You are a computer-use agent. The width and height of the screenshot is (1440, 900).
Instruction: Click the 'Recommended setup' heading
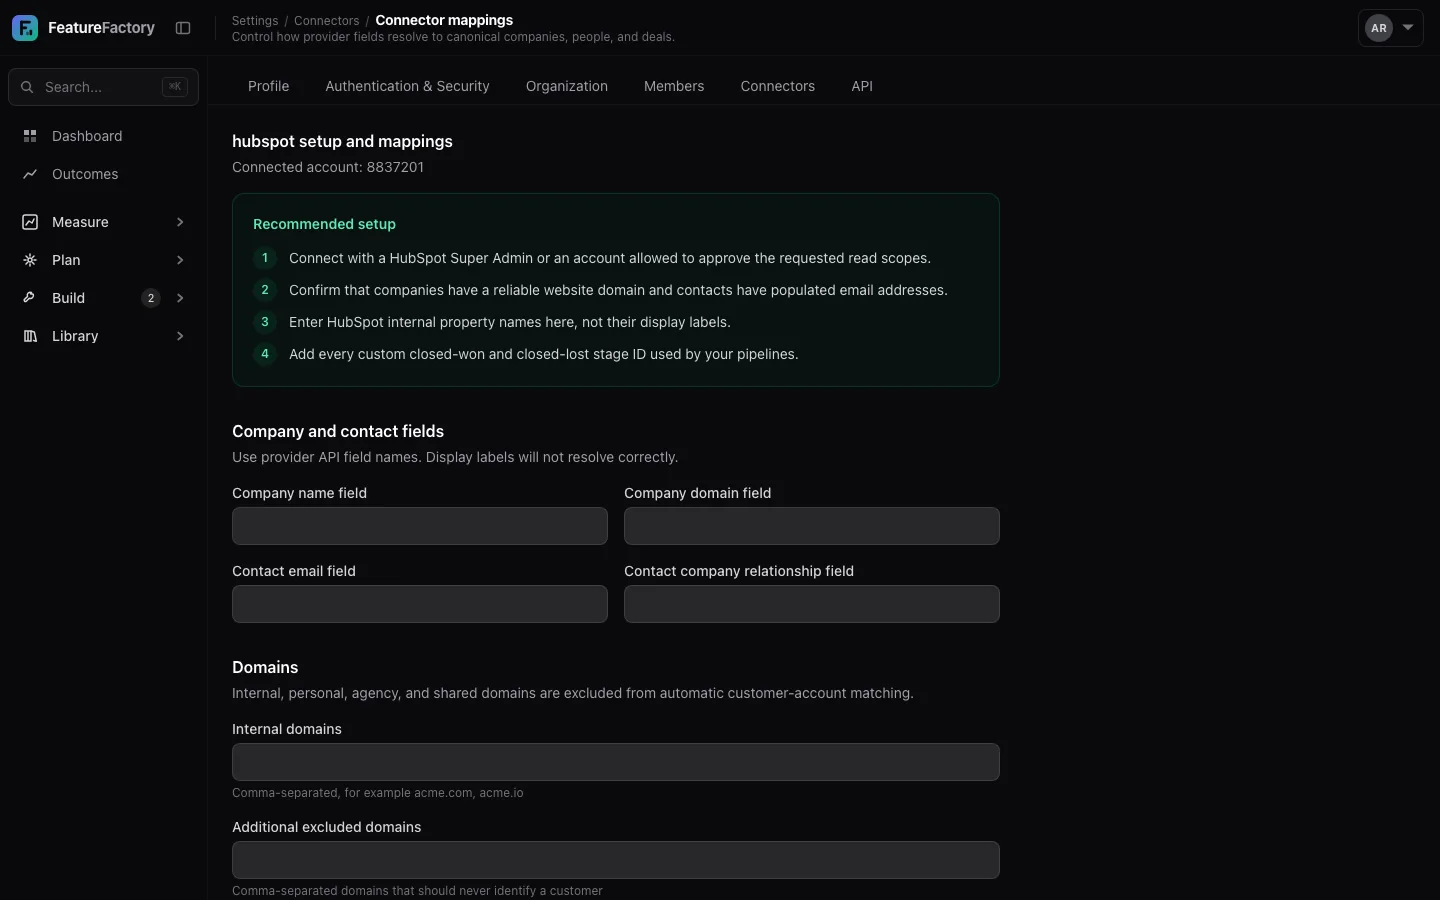click(x=324, y=224)
